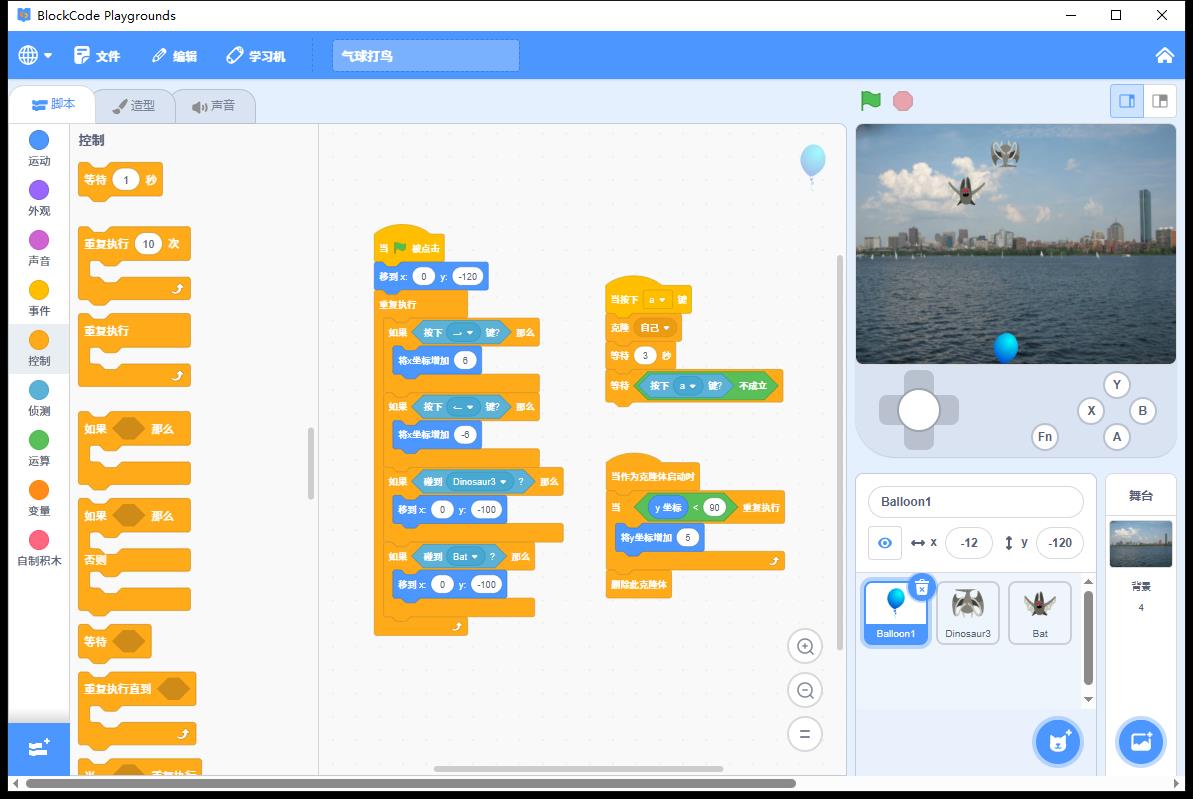Click the gamepad B button
The image size is (1193, 799).
click(x=1142, y=411)
